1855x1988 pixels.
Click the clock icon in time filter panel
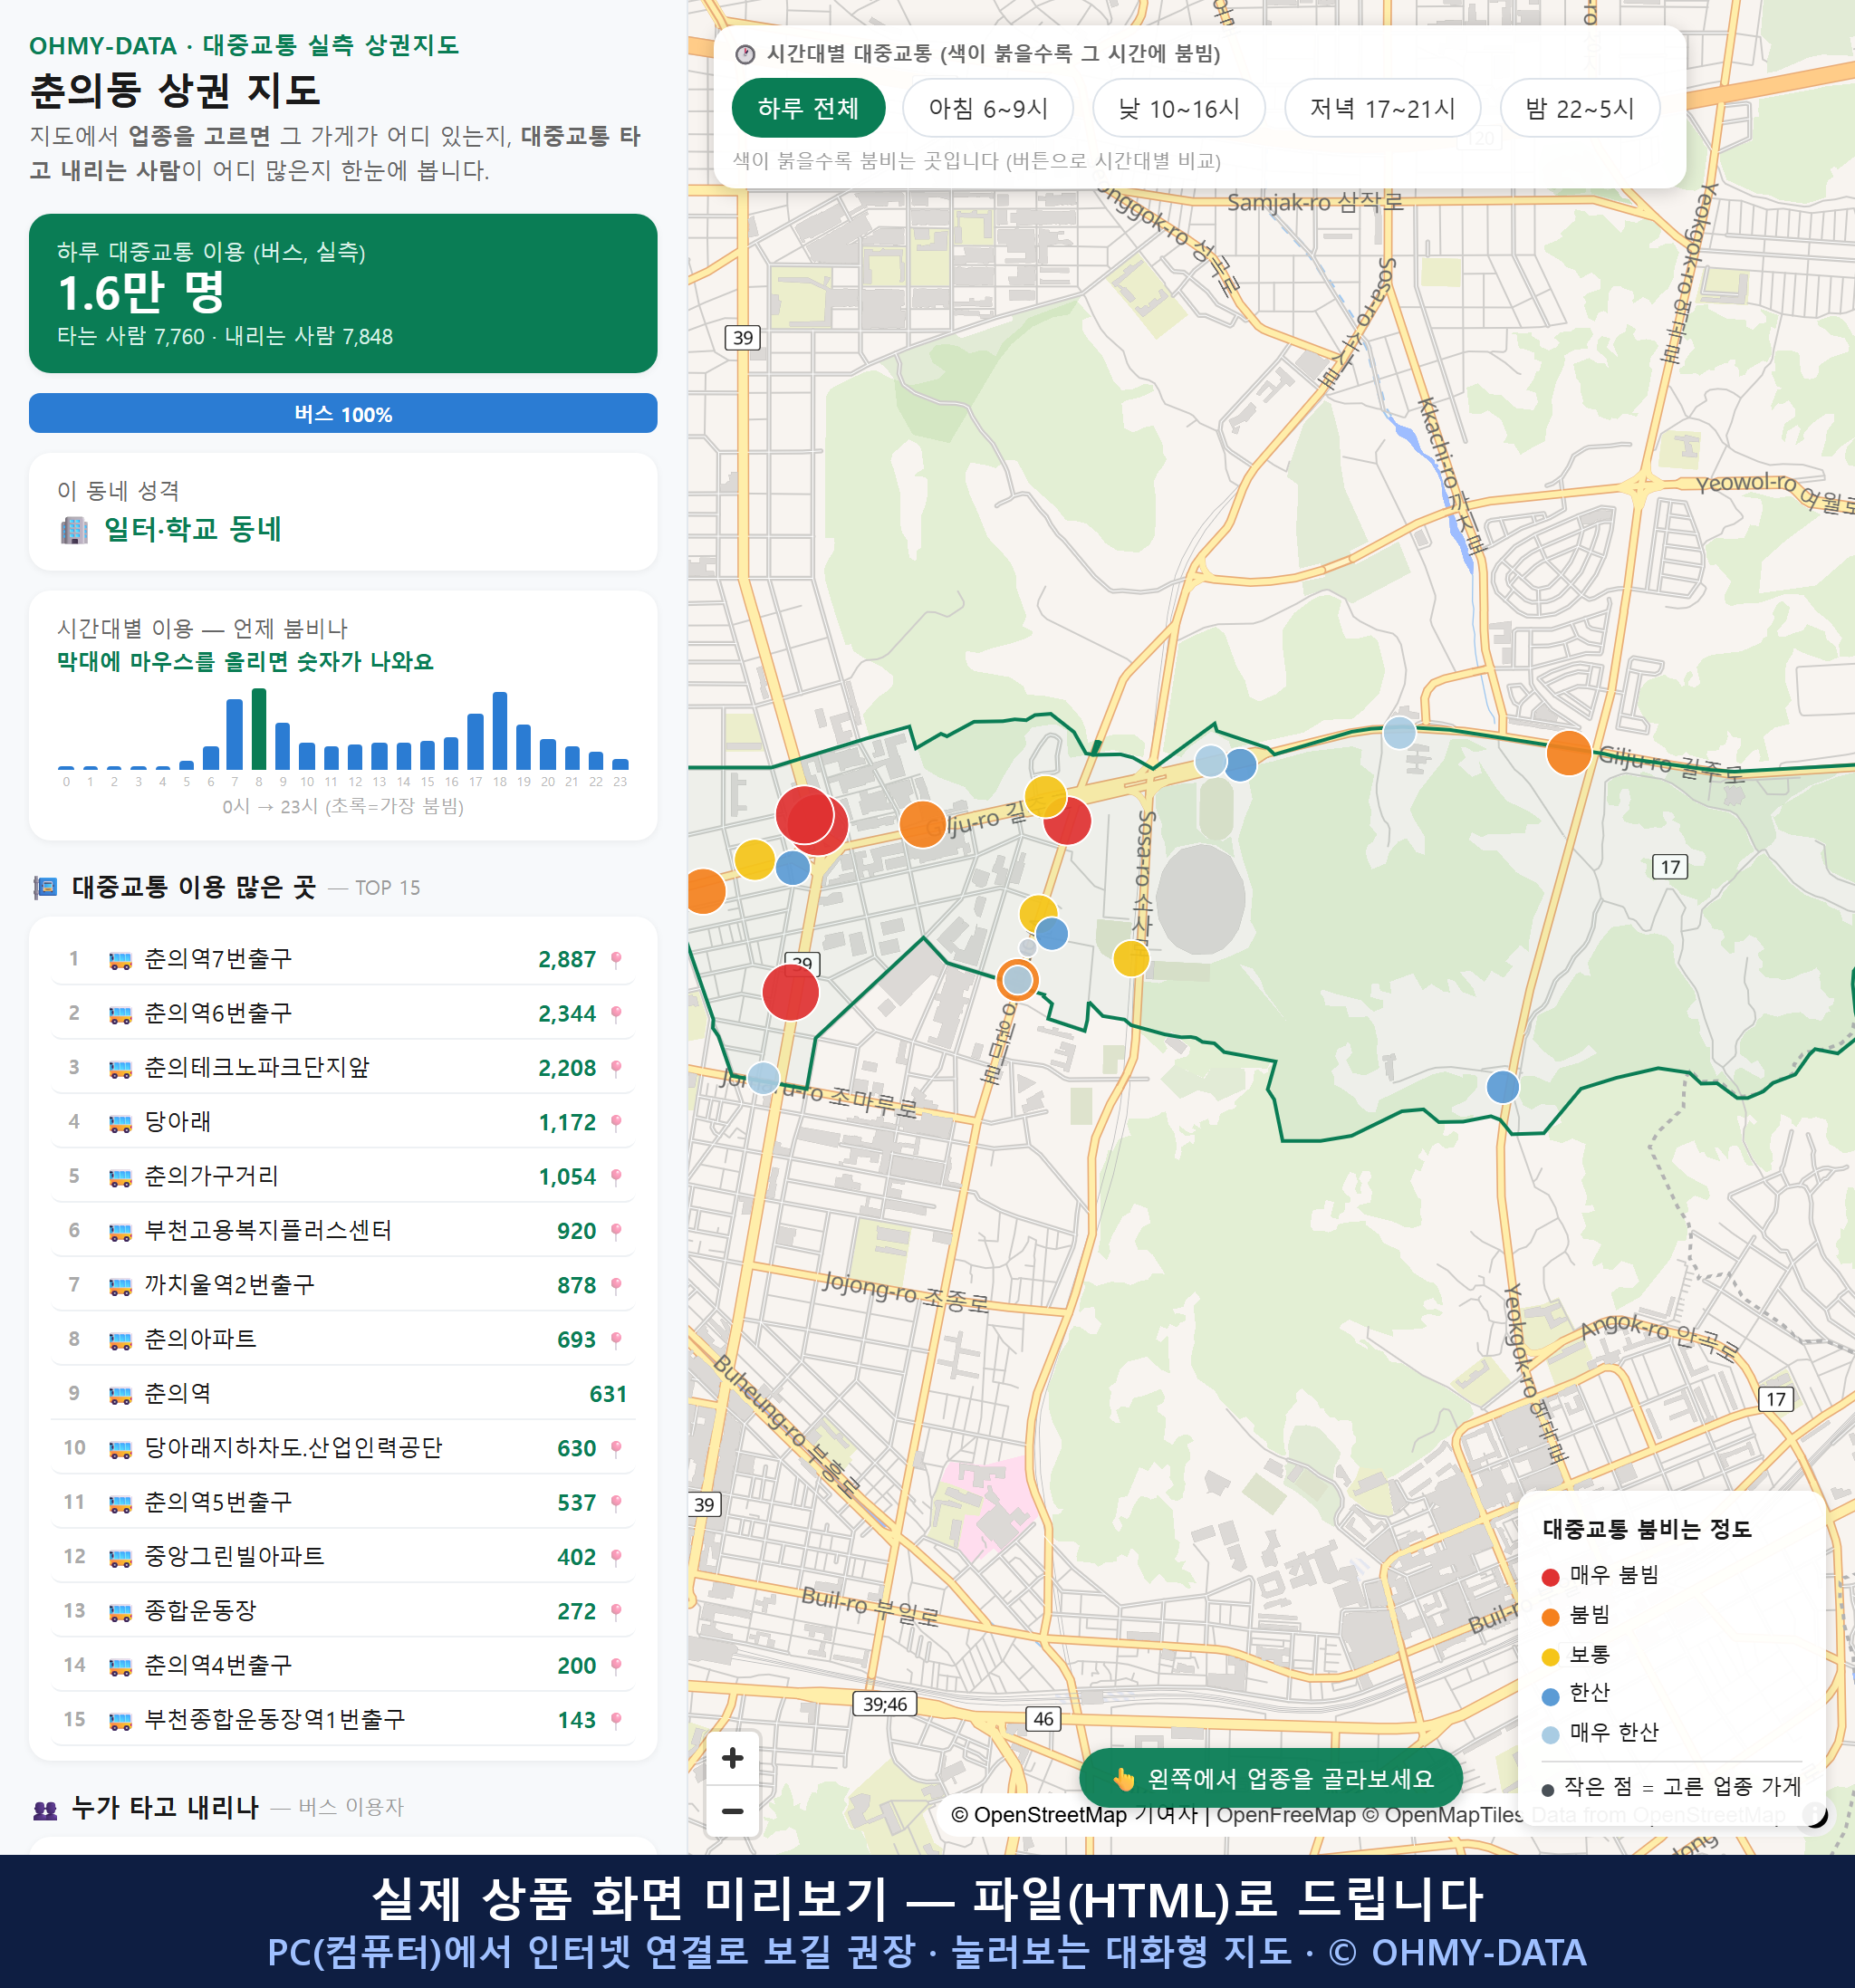[x=745, y=54]
